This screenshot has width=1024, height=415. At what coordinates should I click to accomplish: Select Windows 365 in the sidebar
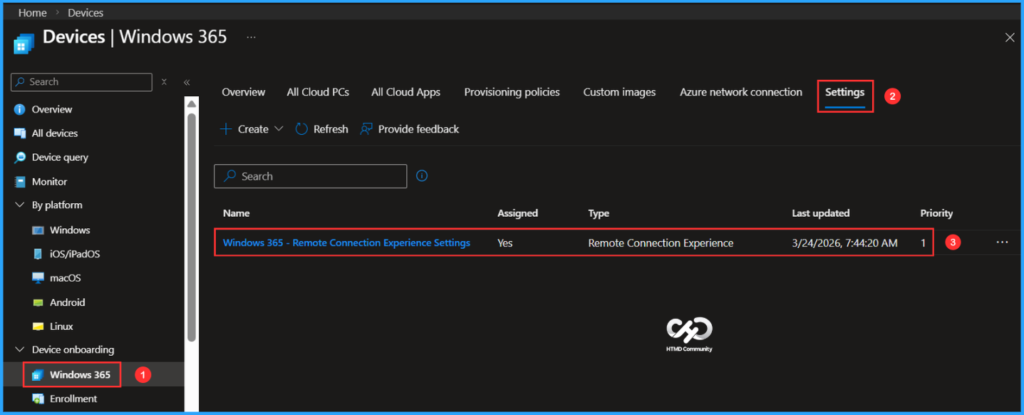coord(80,375)
